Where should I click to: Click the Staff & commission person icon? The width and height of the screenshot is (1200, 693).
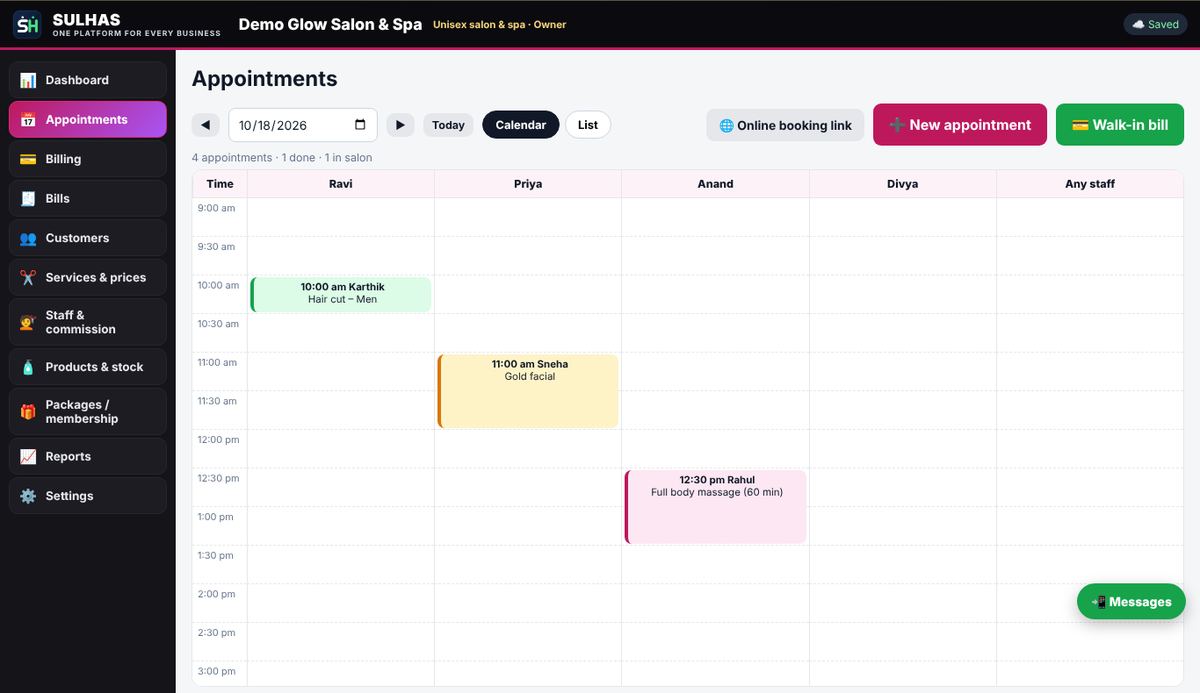[28, 322]
